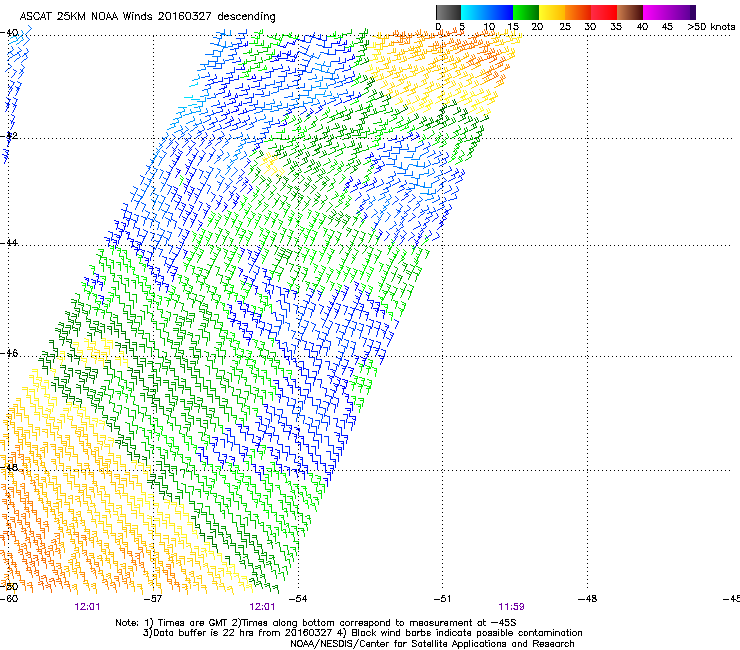
Task: Click the yellow 20-25 knots legend segment
Action: tap(552, 12)
